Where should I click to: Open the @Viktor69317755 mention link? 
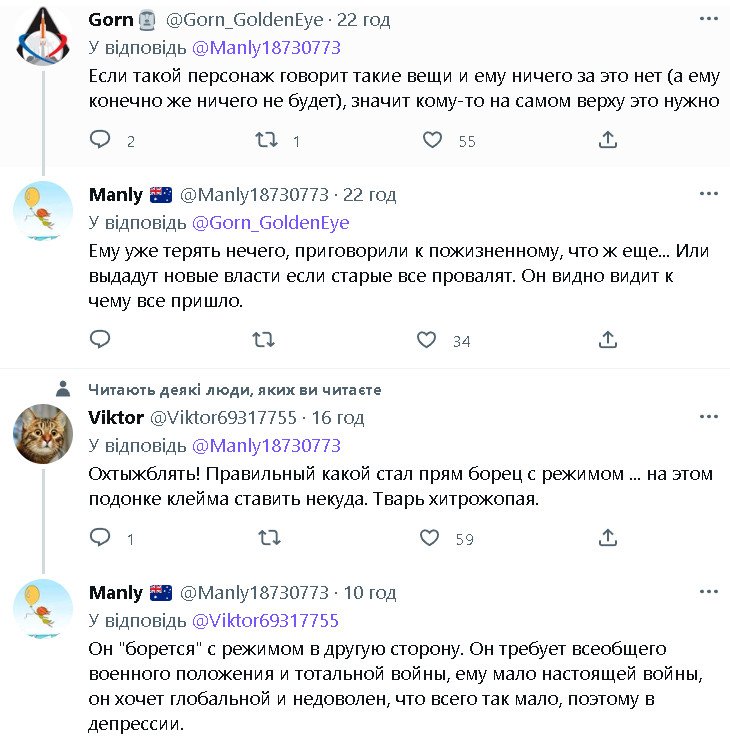point(265,620)
